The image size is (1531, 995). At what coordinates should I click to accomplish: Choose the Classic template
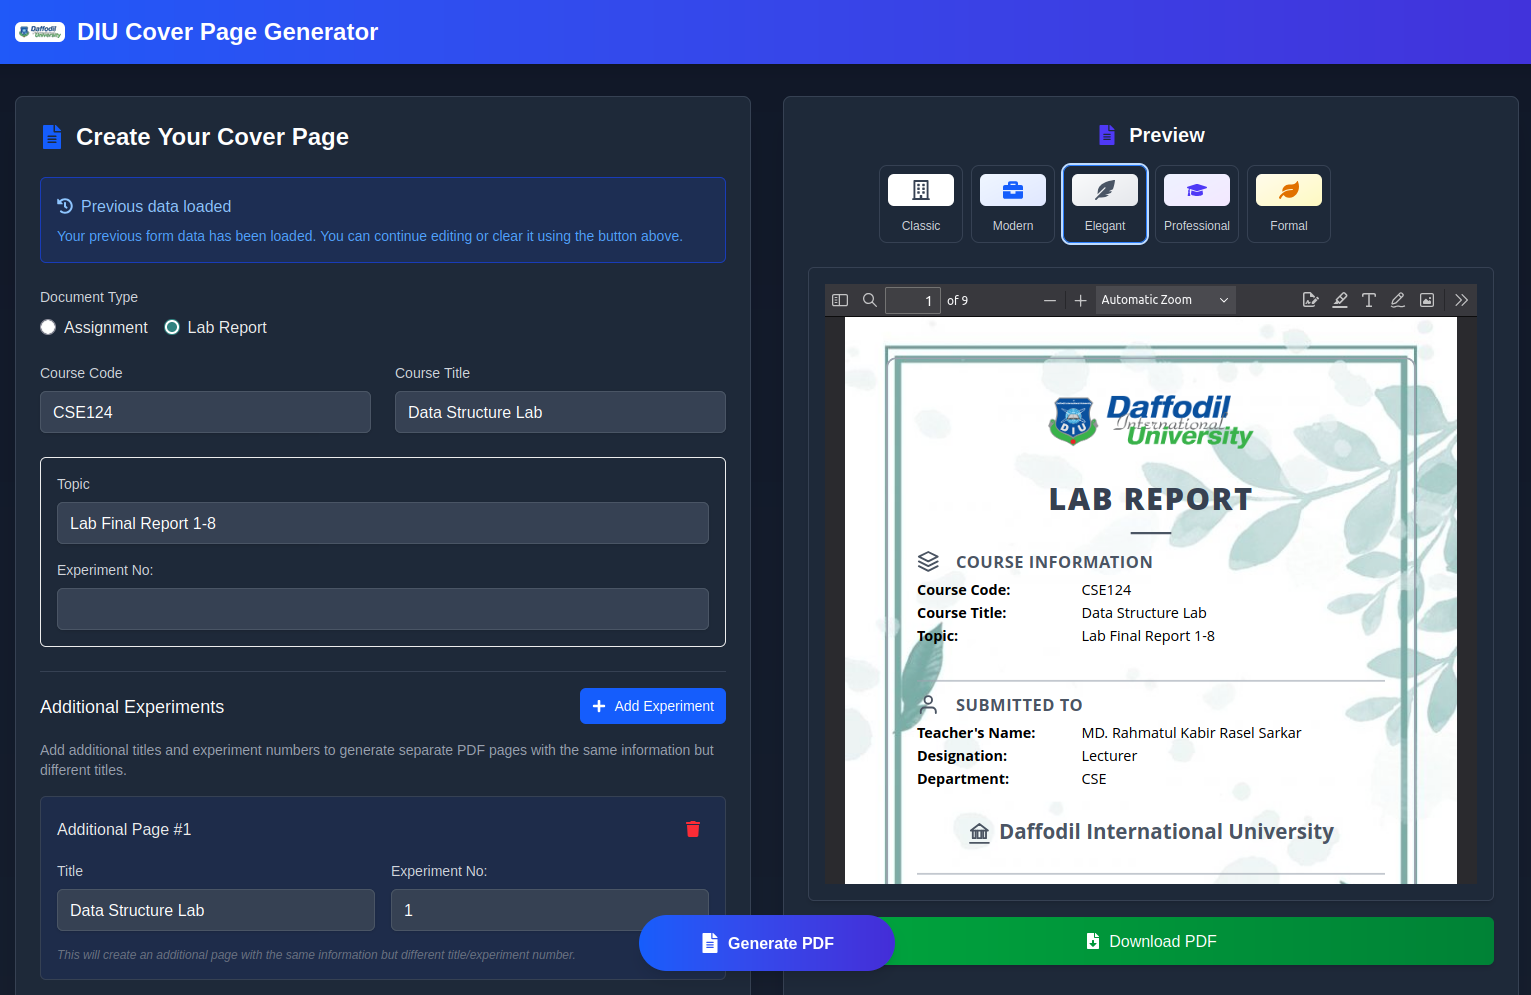coord(921,204)
